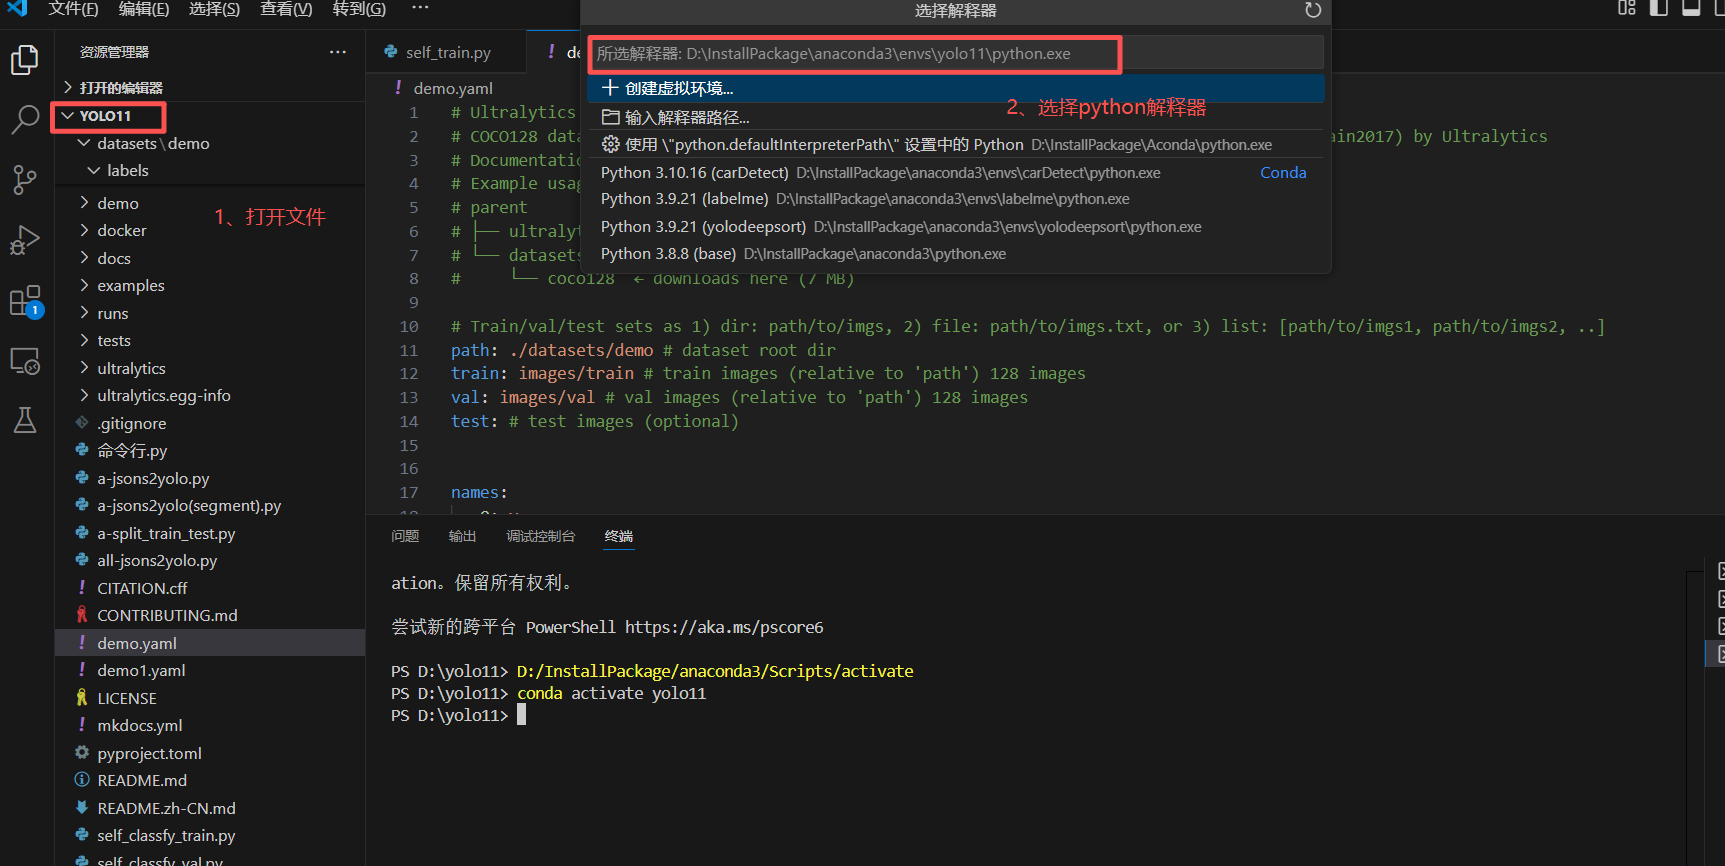
Task: Show the 调试控制台 panel tab
Action: pos(541,536)
